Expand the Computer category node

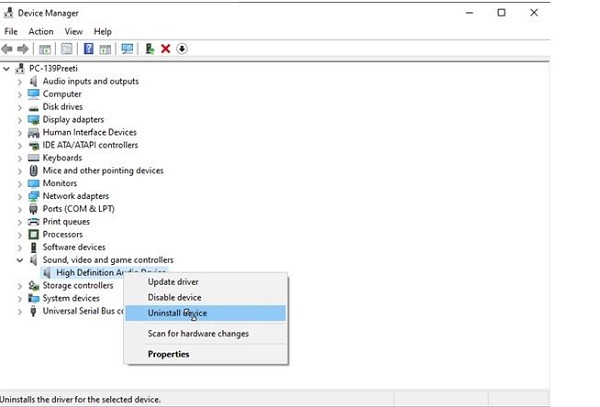(20, 94)
